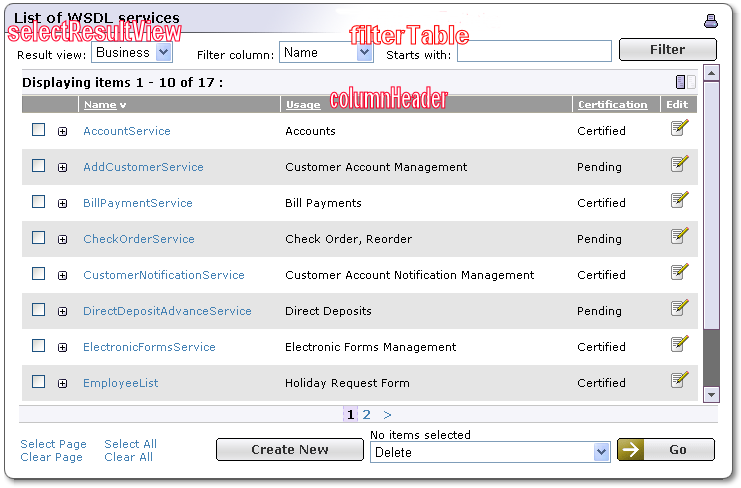This screenshot has width=741, height=488.
Task: Open the Filter column dropdown
Action: pos(326,52)
